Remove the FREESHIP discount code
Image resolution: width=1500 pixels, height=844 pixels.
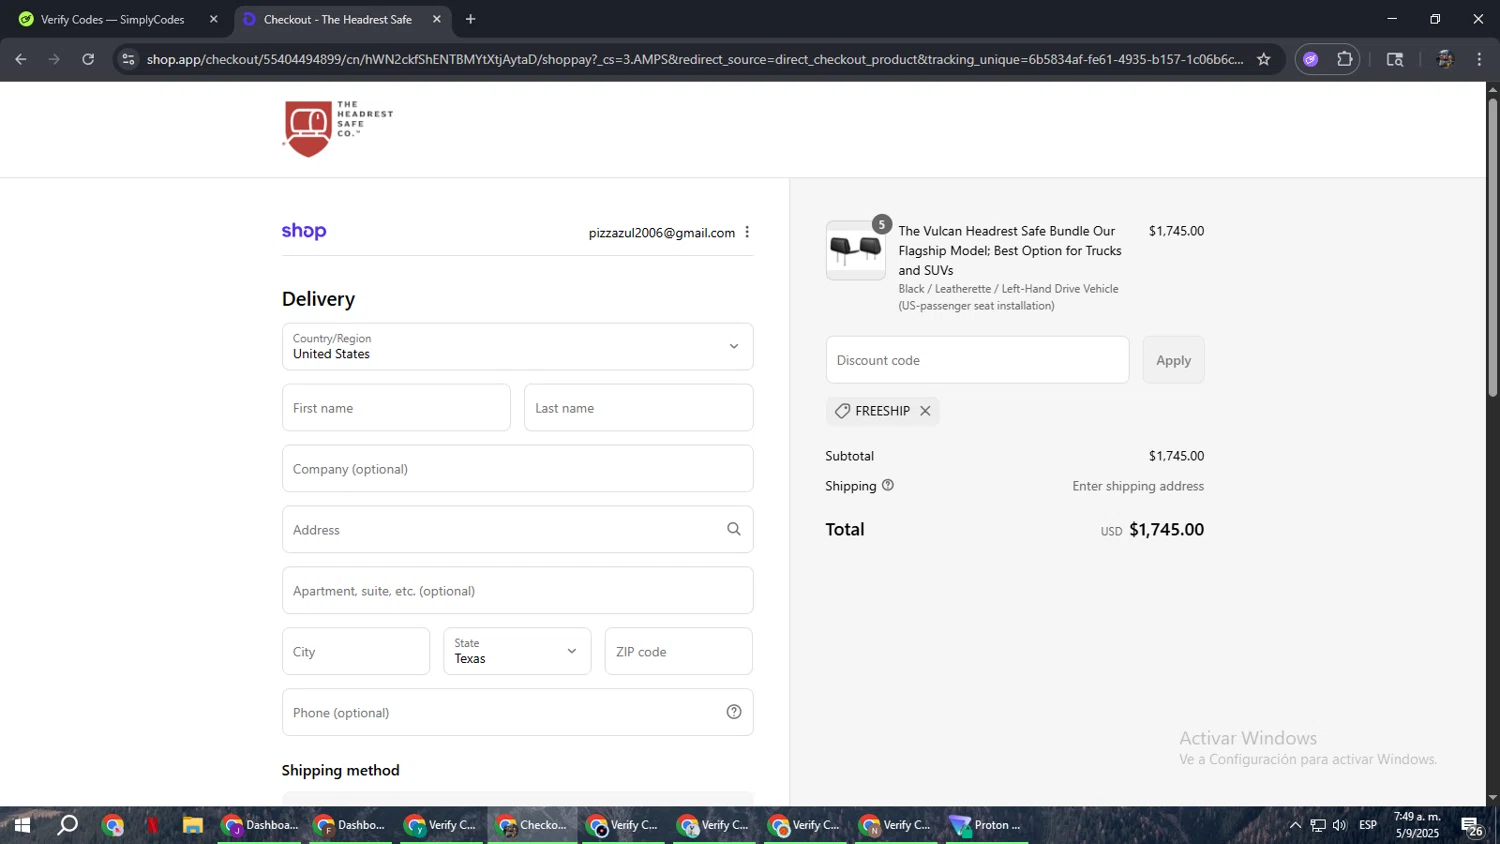click(x=925, y=411)
